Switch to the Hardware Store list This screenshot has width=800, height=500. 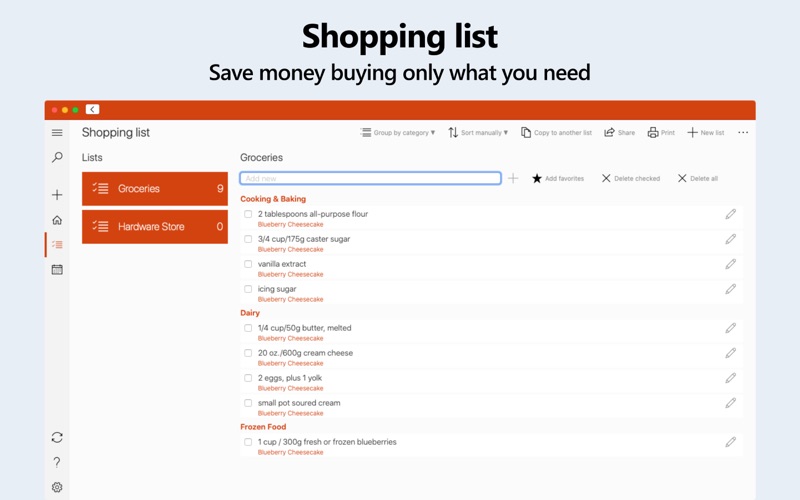pyautogui.click(x=155, y=227)
